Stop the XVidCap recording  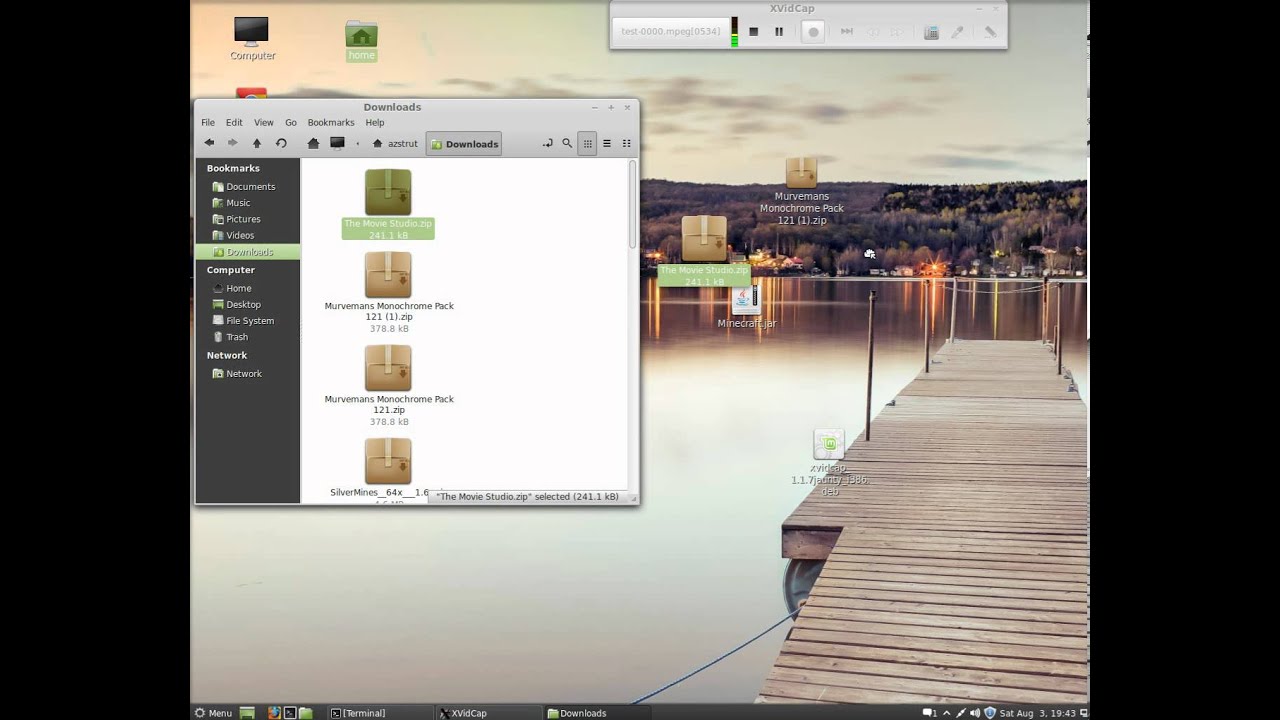click(x=754, y=32)
